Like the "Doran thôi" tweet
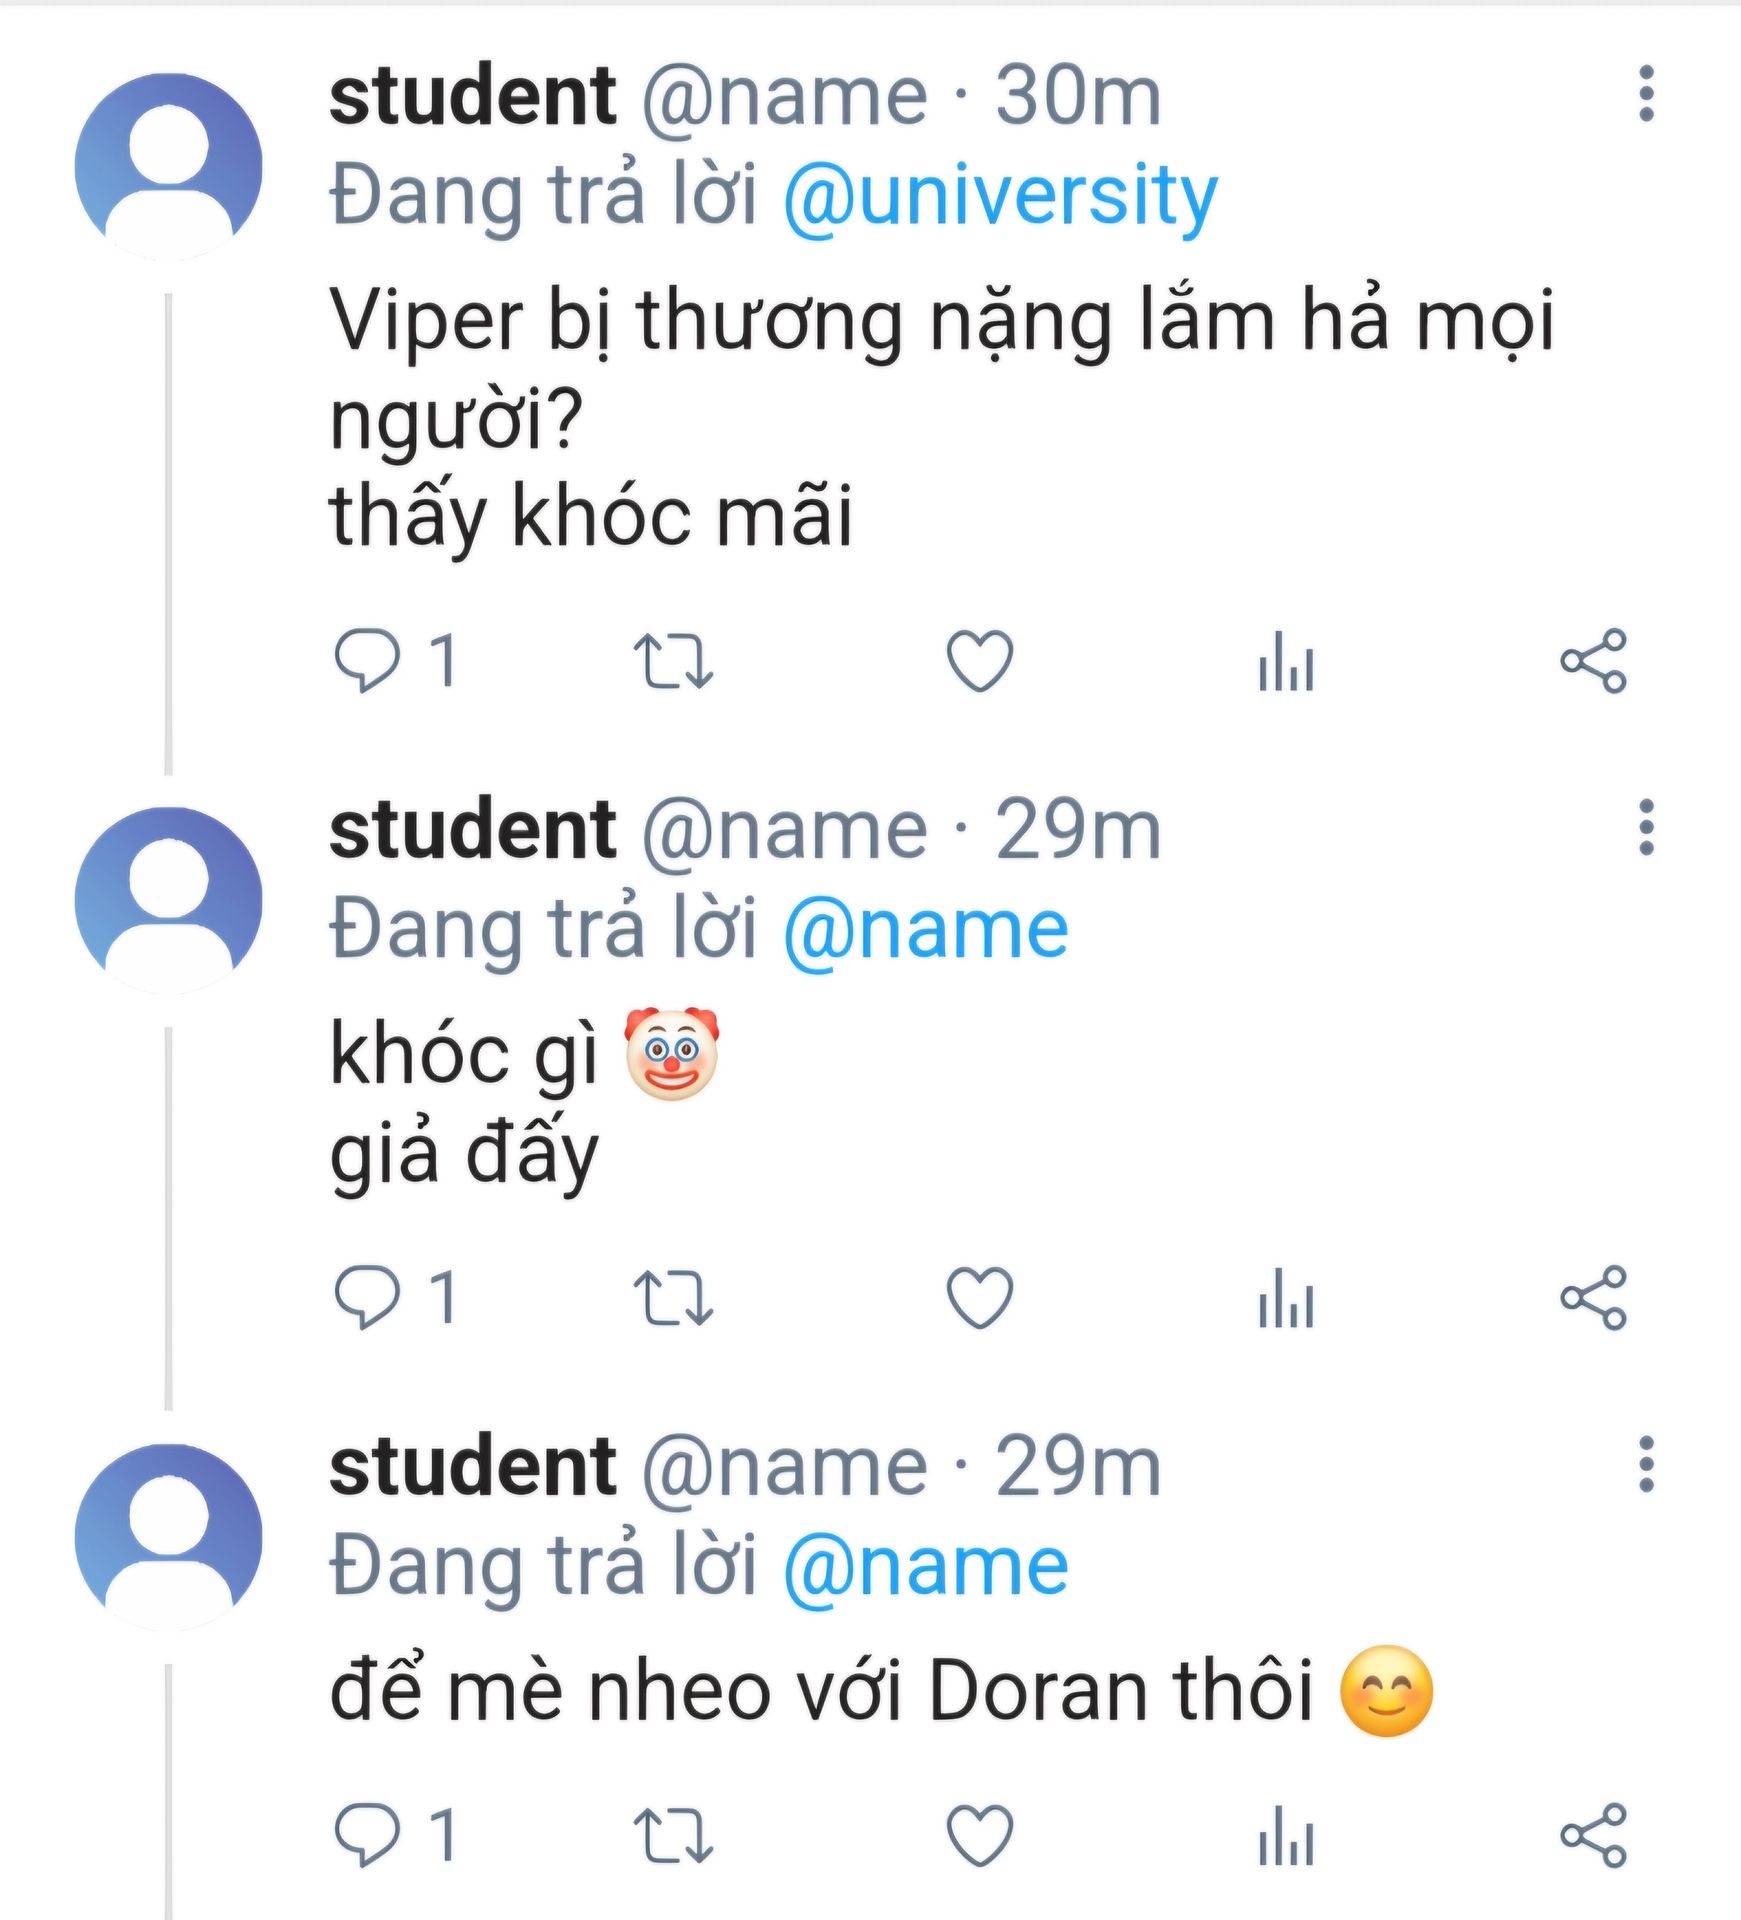 tap(980, 1835)
